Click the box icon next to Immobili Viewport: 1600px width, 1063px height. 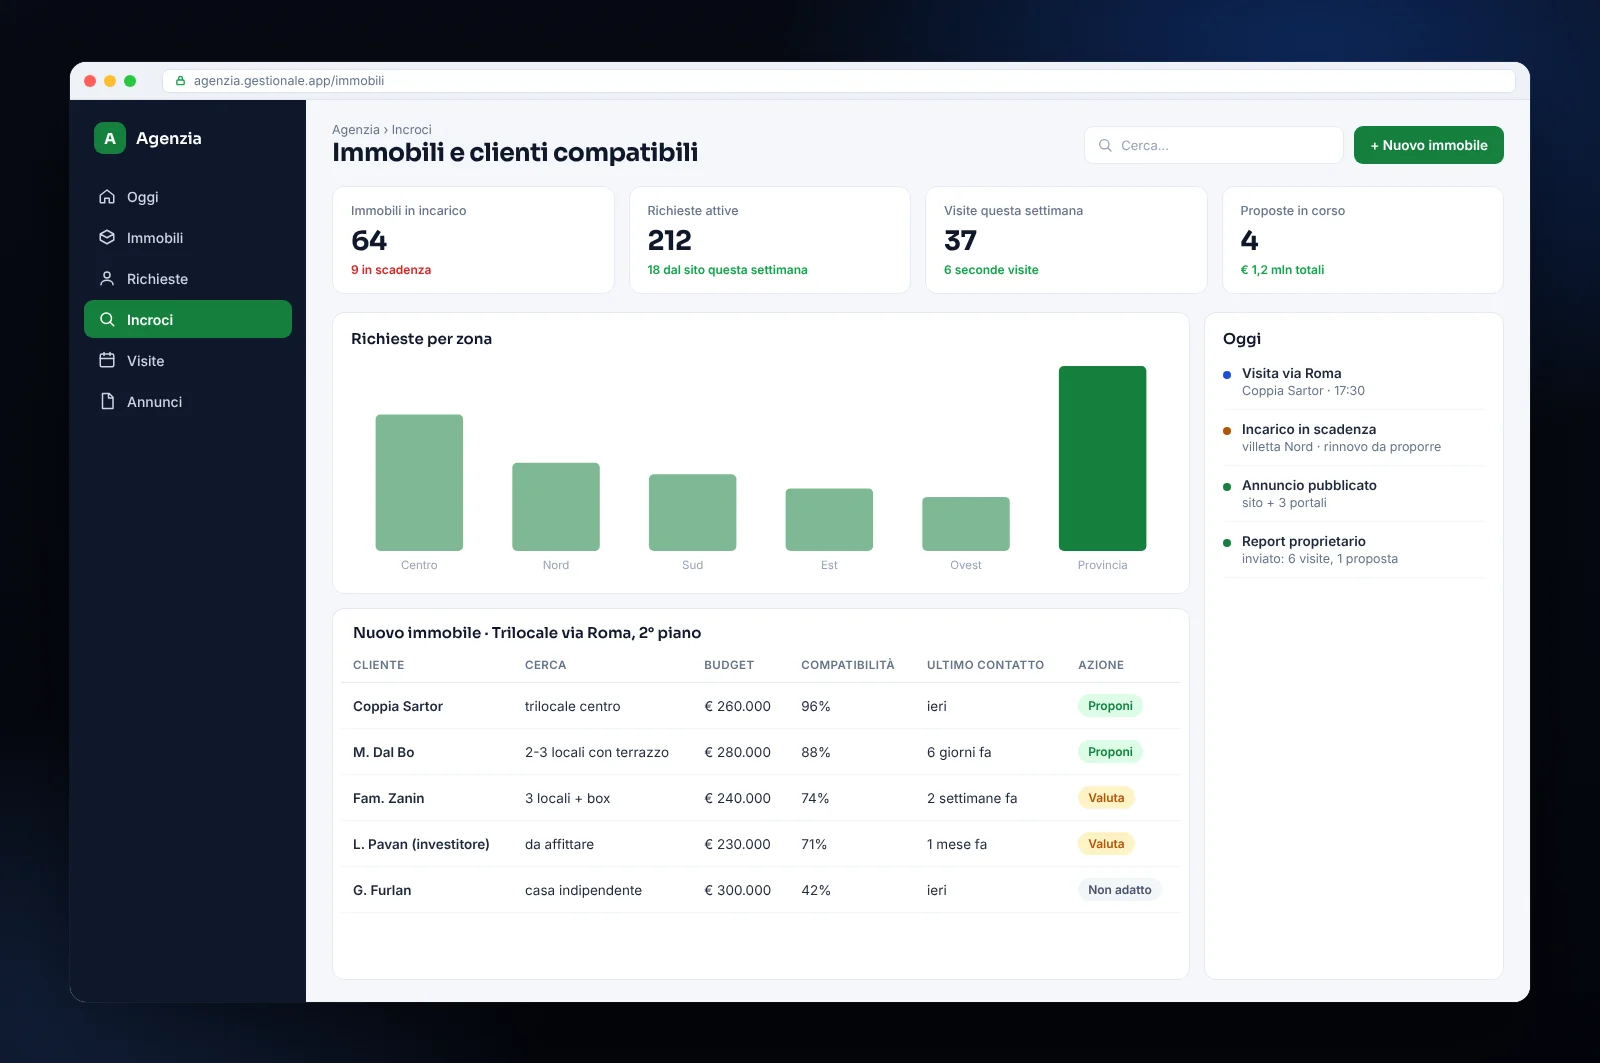click(x=107, y=238)
